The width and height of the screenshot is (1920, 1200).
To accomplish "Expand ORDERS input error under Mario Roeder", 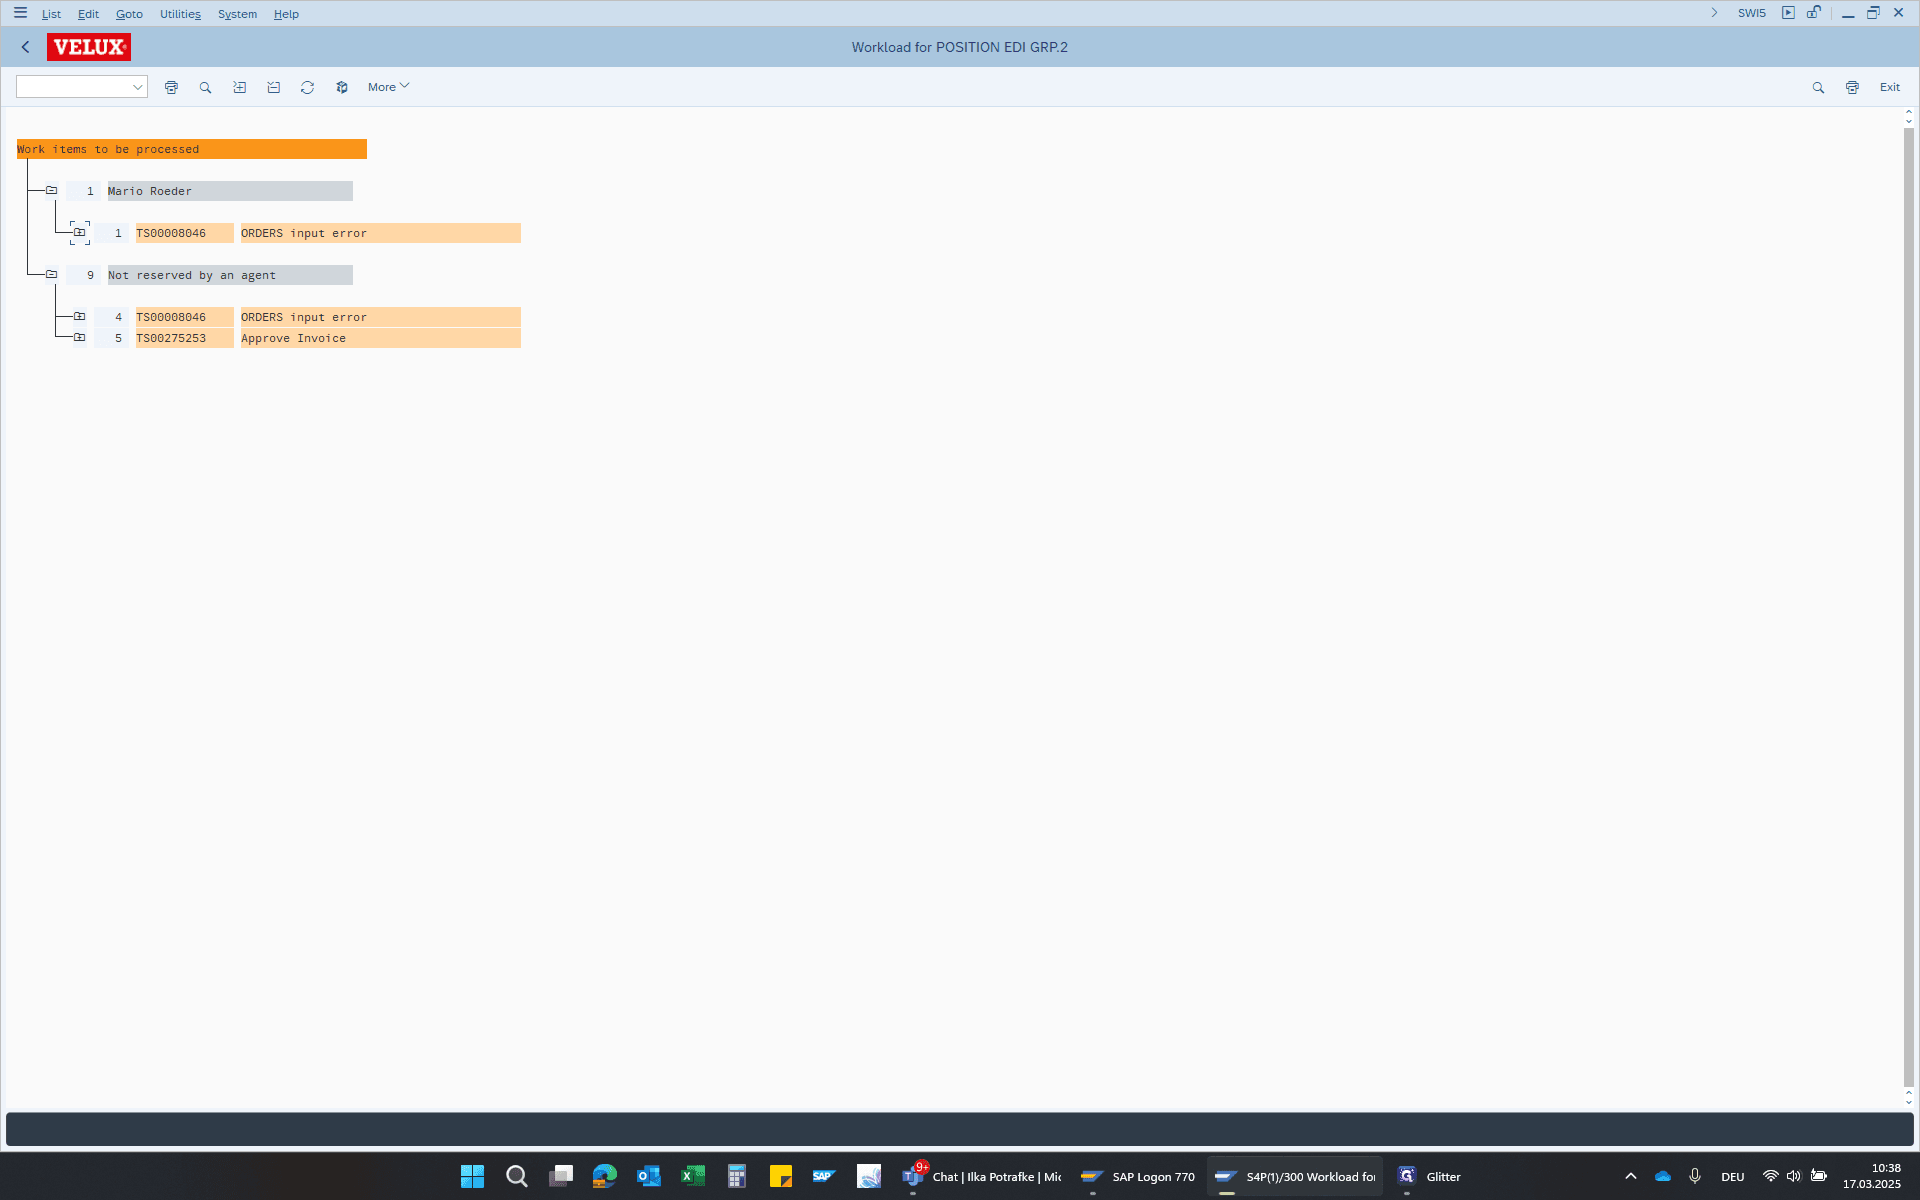I will pos(79,232).
